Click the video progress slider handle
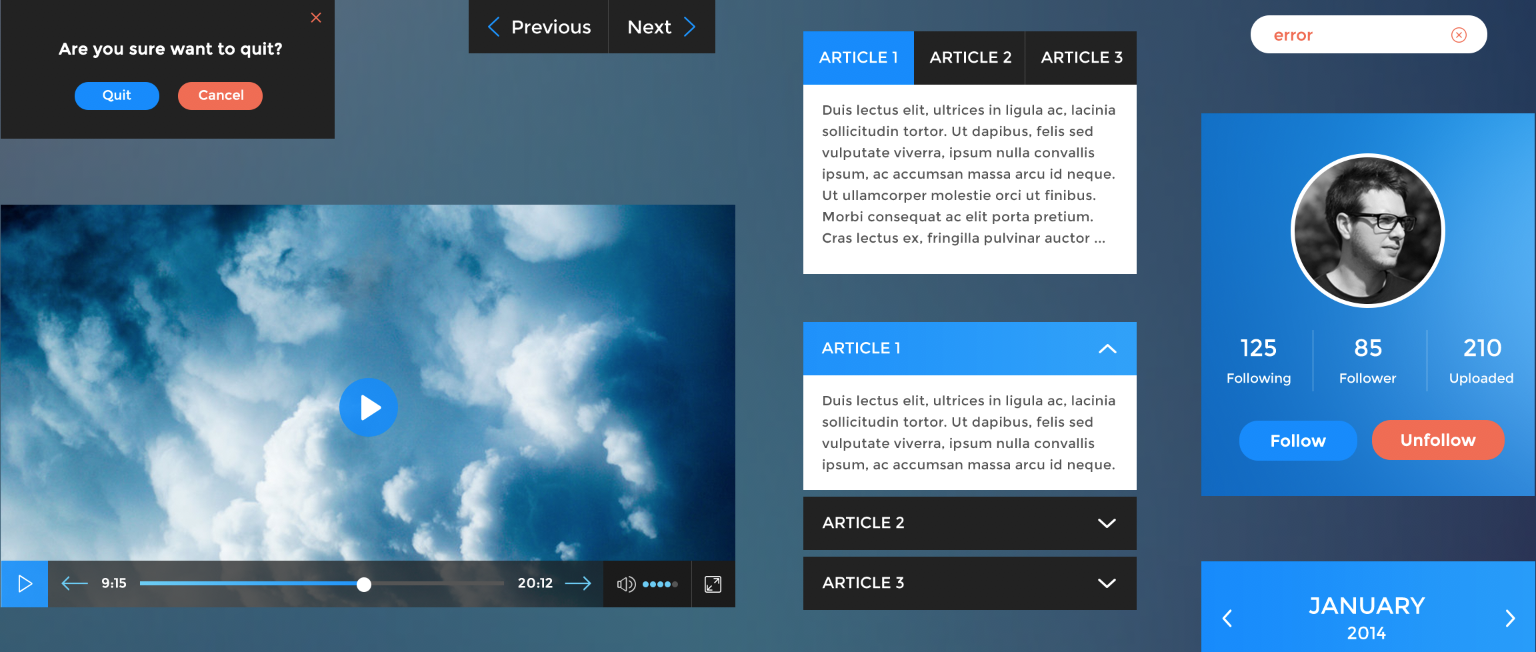 tap(364, 584)
